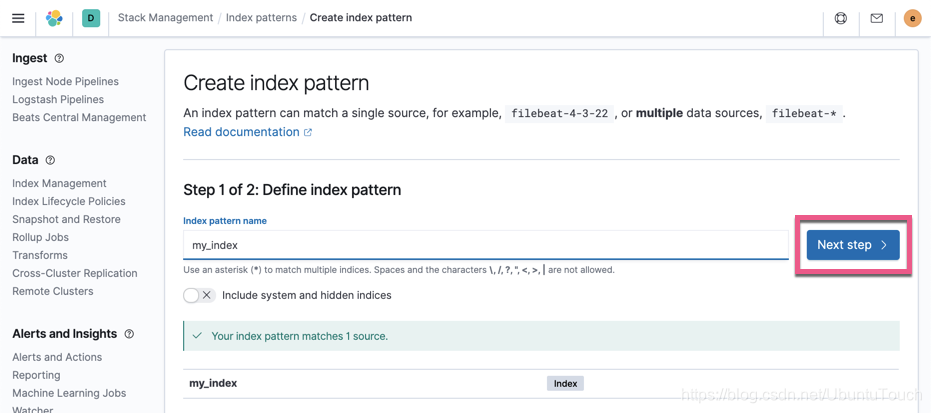Open the hamburger navigation menu
This screenshot has width=931, height=413.
pos(18,18)
